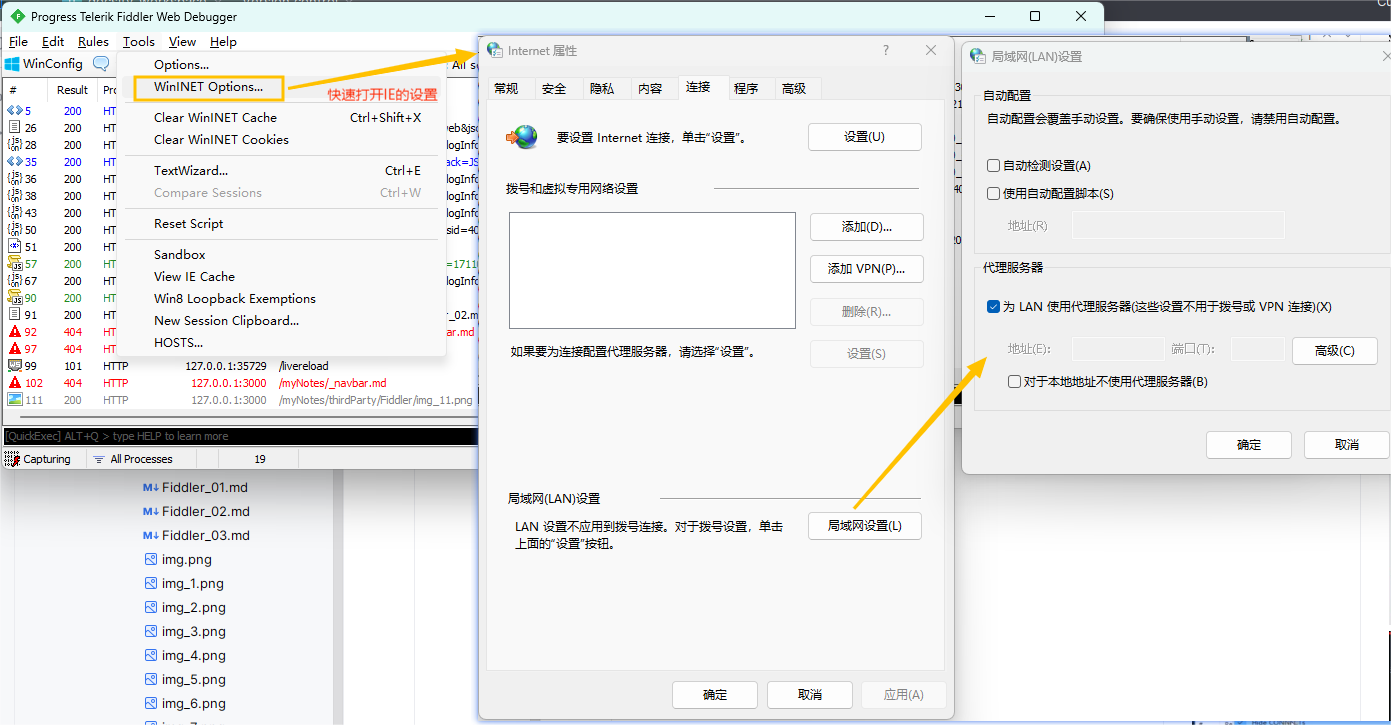
Task: Switch to the 安全 tab
Action: [554, 88]
